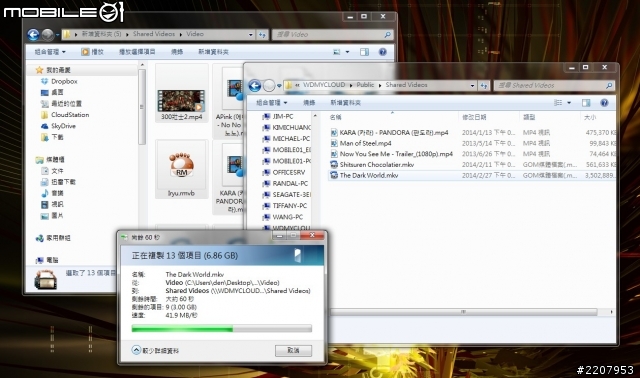
Task: Click view mode icon in Video window toolbar
Action: (x=337, y=52)
